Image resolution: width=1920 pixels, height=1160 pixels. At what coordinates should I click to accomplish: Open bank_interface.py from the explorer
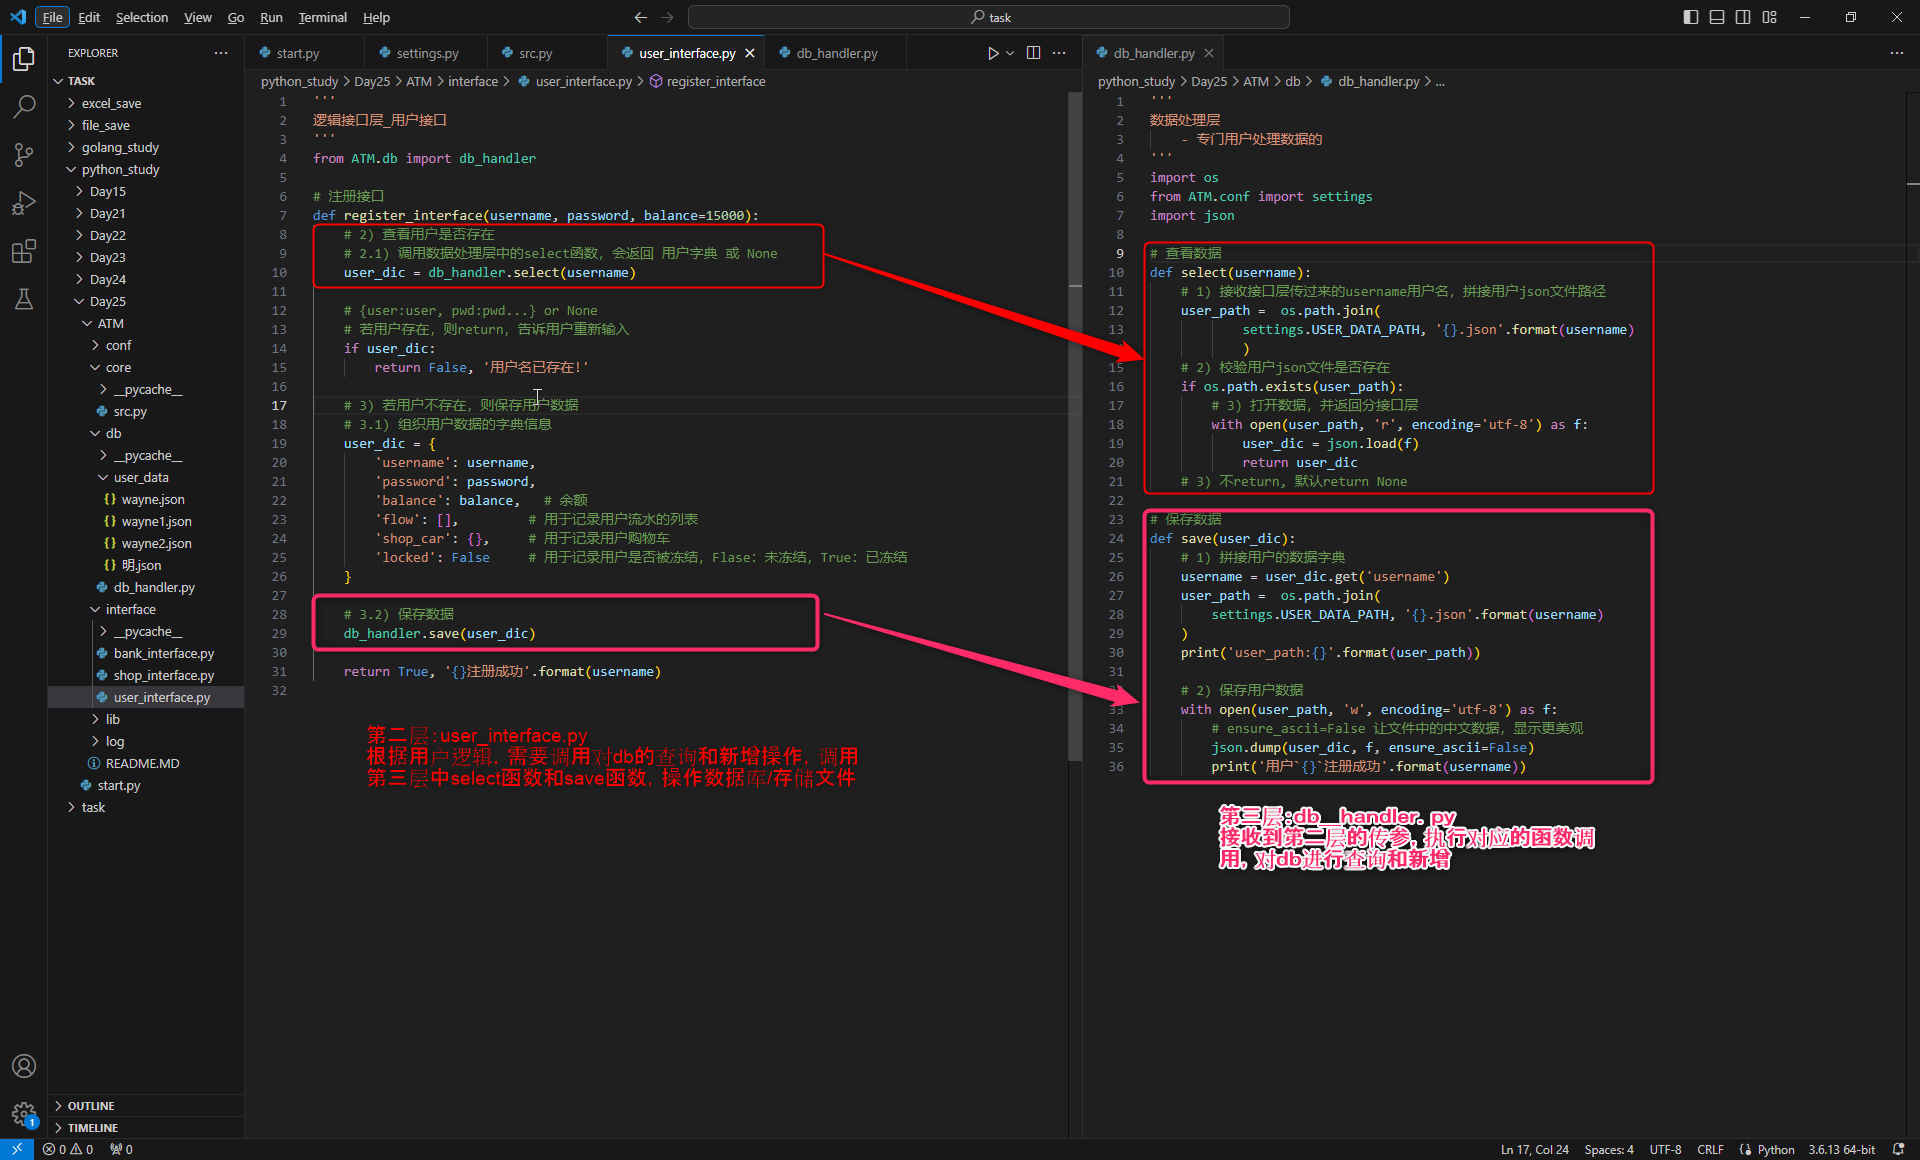point(163,653)
